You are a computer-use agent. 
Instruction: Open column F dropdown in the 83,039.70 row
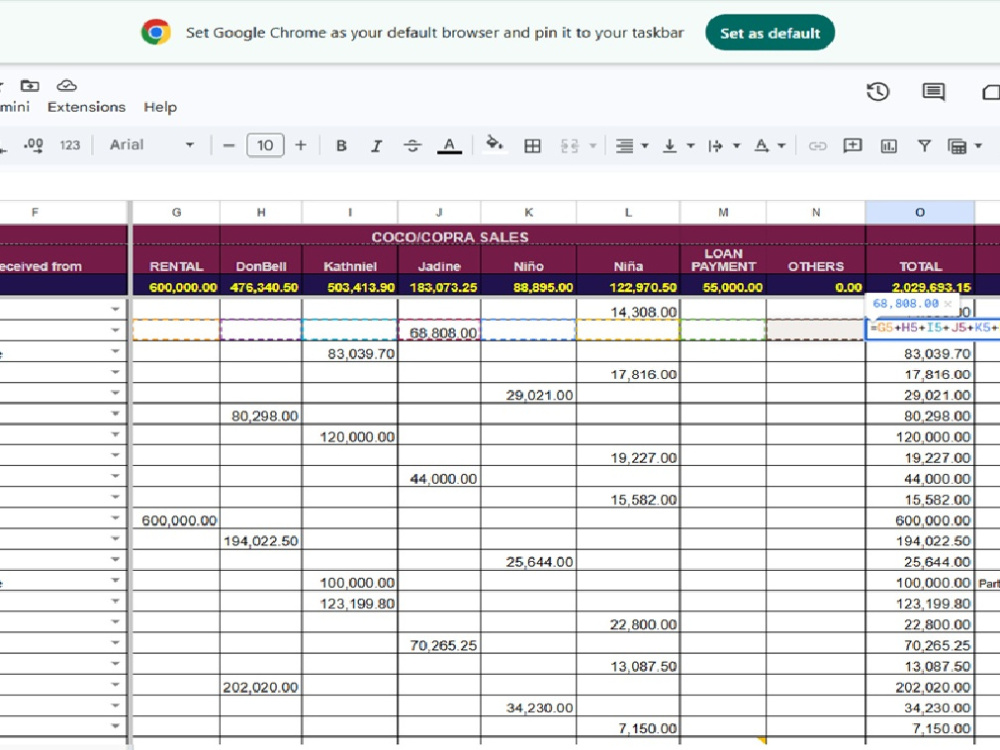[x=115, y=351]
